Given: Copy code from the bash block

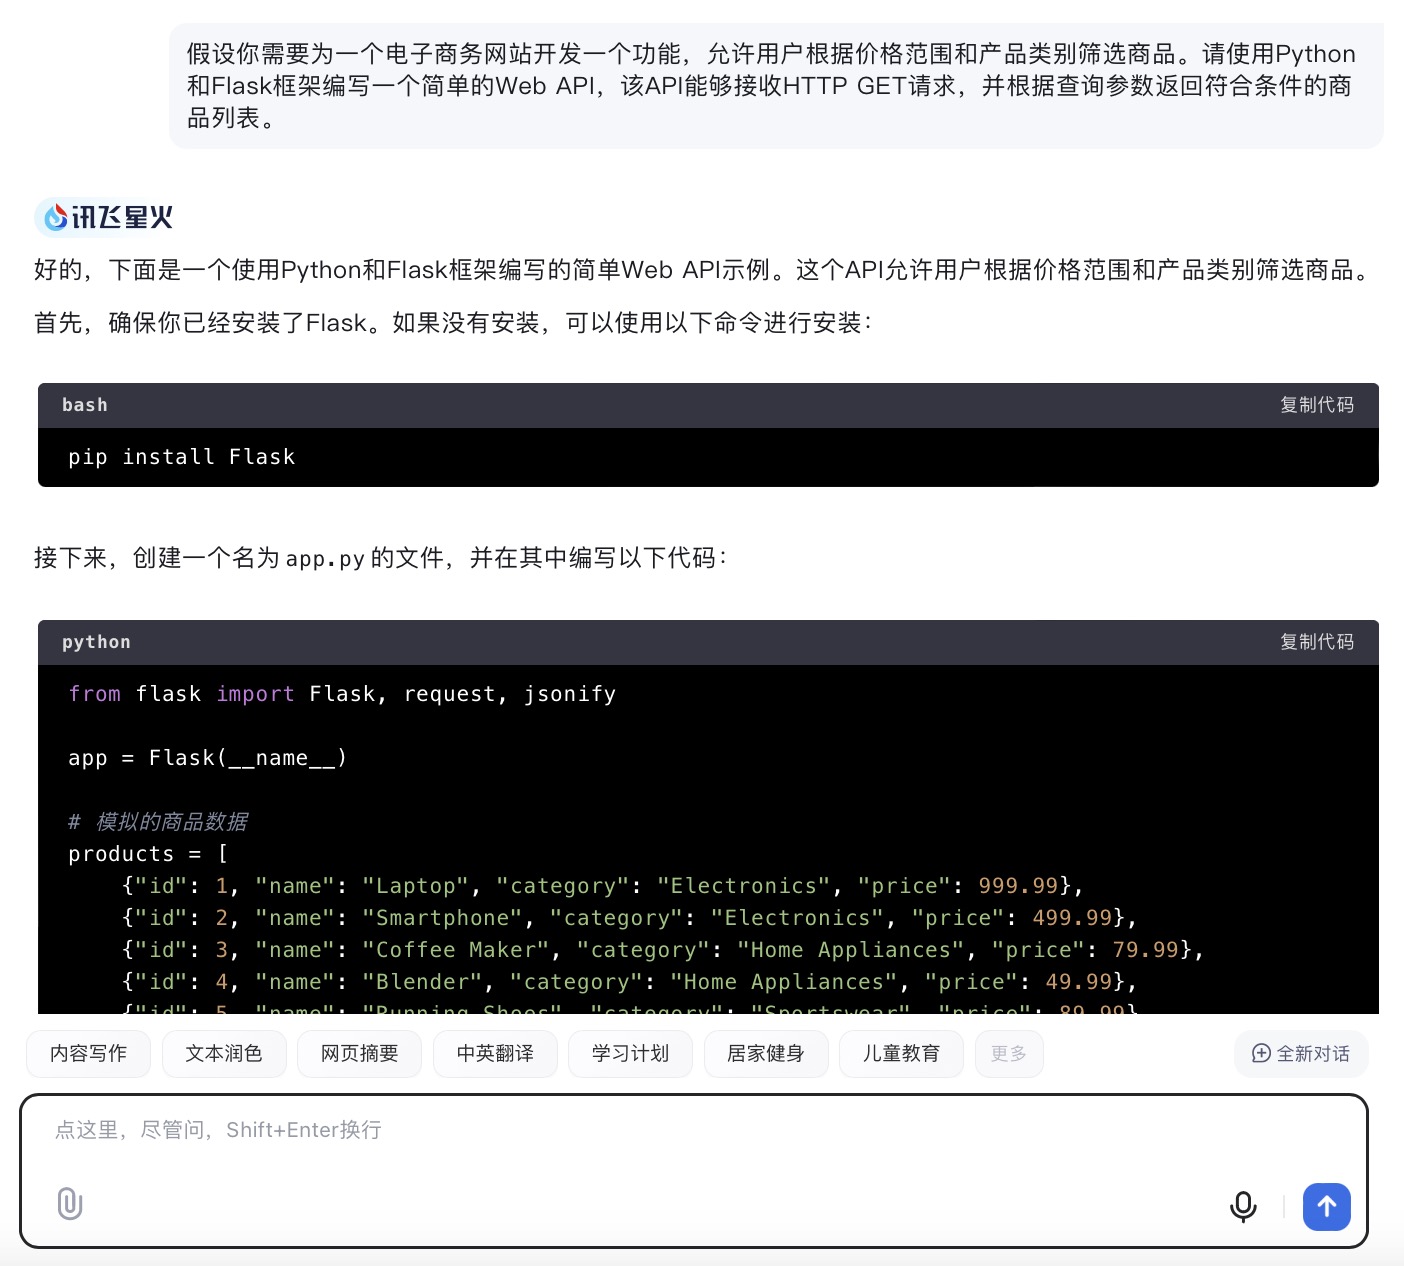Looking at the screenshot, I should [1317, 405].
